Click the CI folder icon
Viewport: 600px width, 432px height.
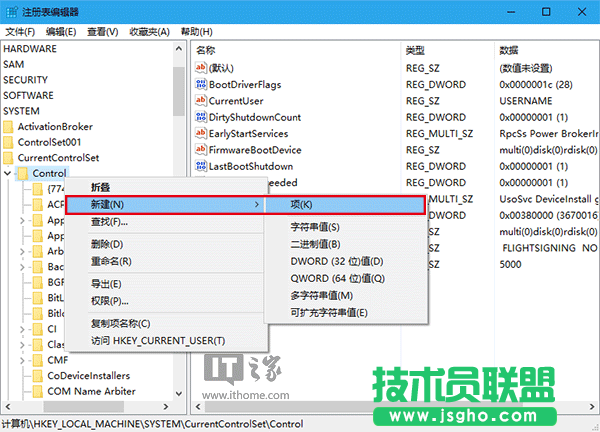(38, 329)
